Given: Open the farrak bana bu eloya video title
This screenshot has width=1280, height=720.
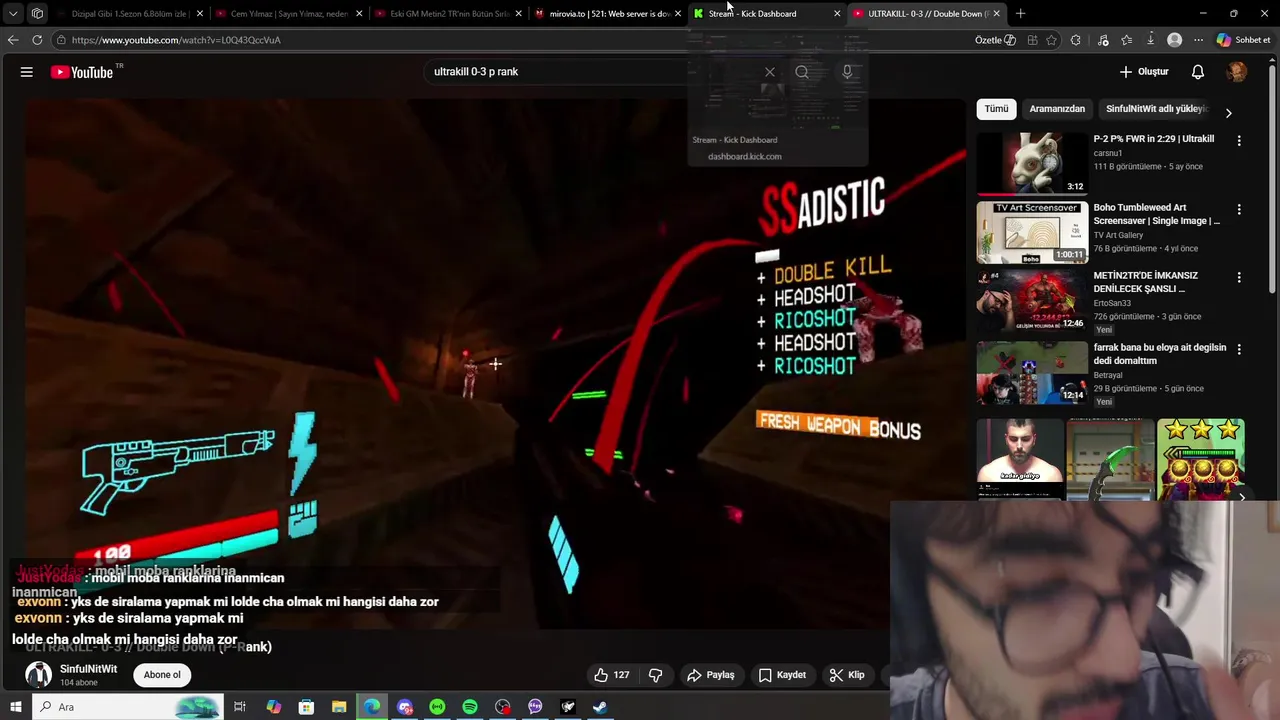Looking at the screenshot, I should 1159,354.
